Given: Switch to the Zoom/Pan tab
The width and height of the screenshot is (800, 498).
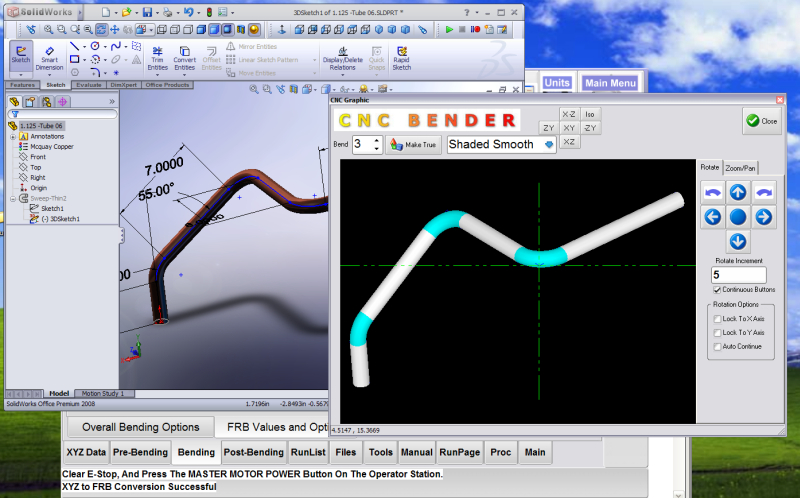Looking at the screenshot, I should pyautogui.click(x=740, y=168).
